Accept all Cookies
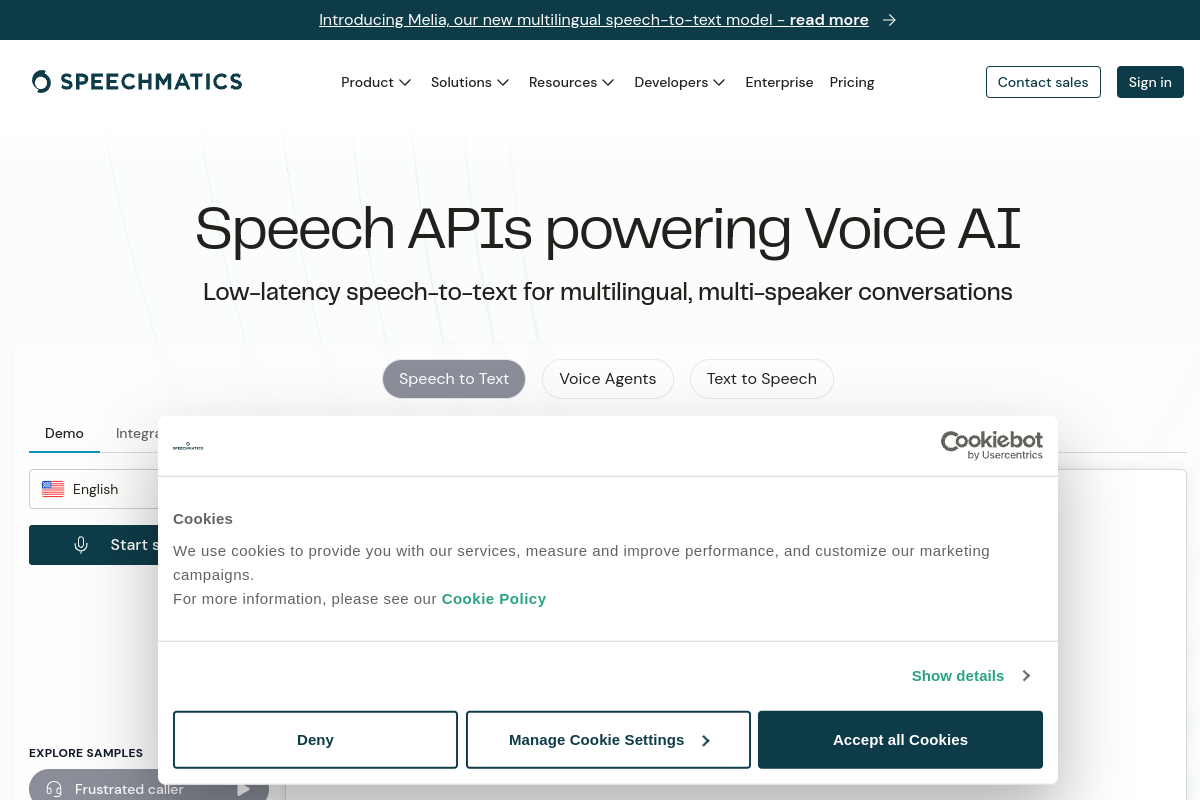Image resolution: width=1200 pixels, height=800 pixels. (x=900, y=740)
